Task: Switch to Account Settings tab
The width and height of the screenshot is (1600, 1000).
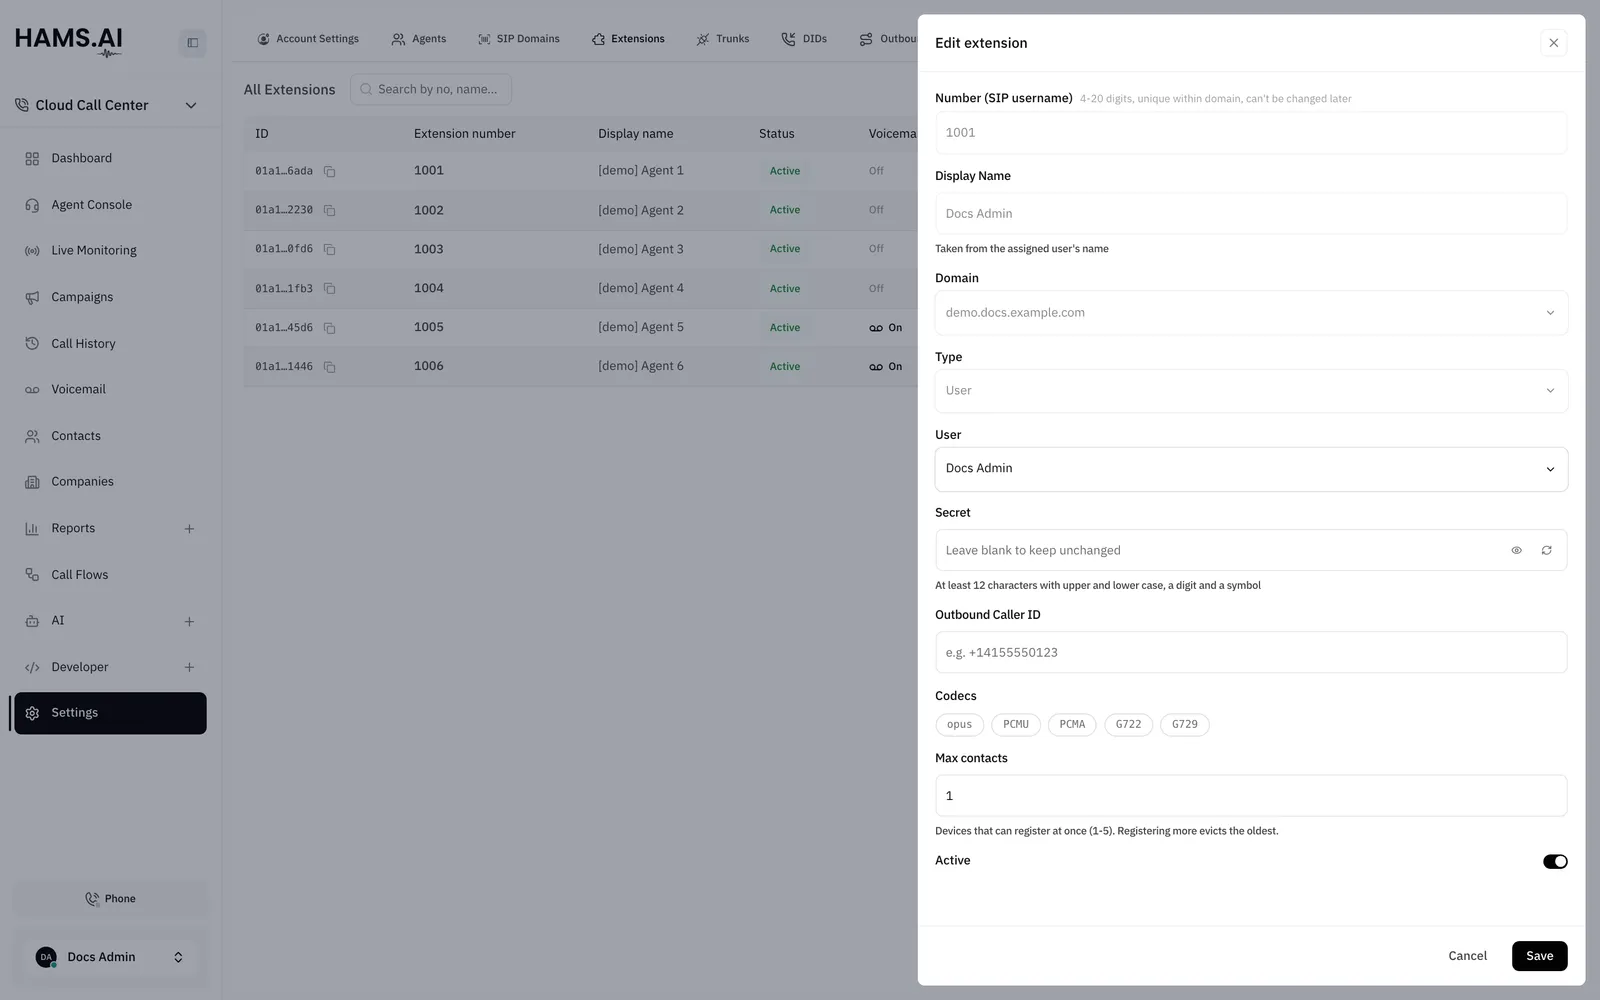Action: coord(308,39)
